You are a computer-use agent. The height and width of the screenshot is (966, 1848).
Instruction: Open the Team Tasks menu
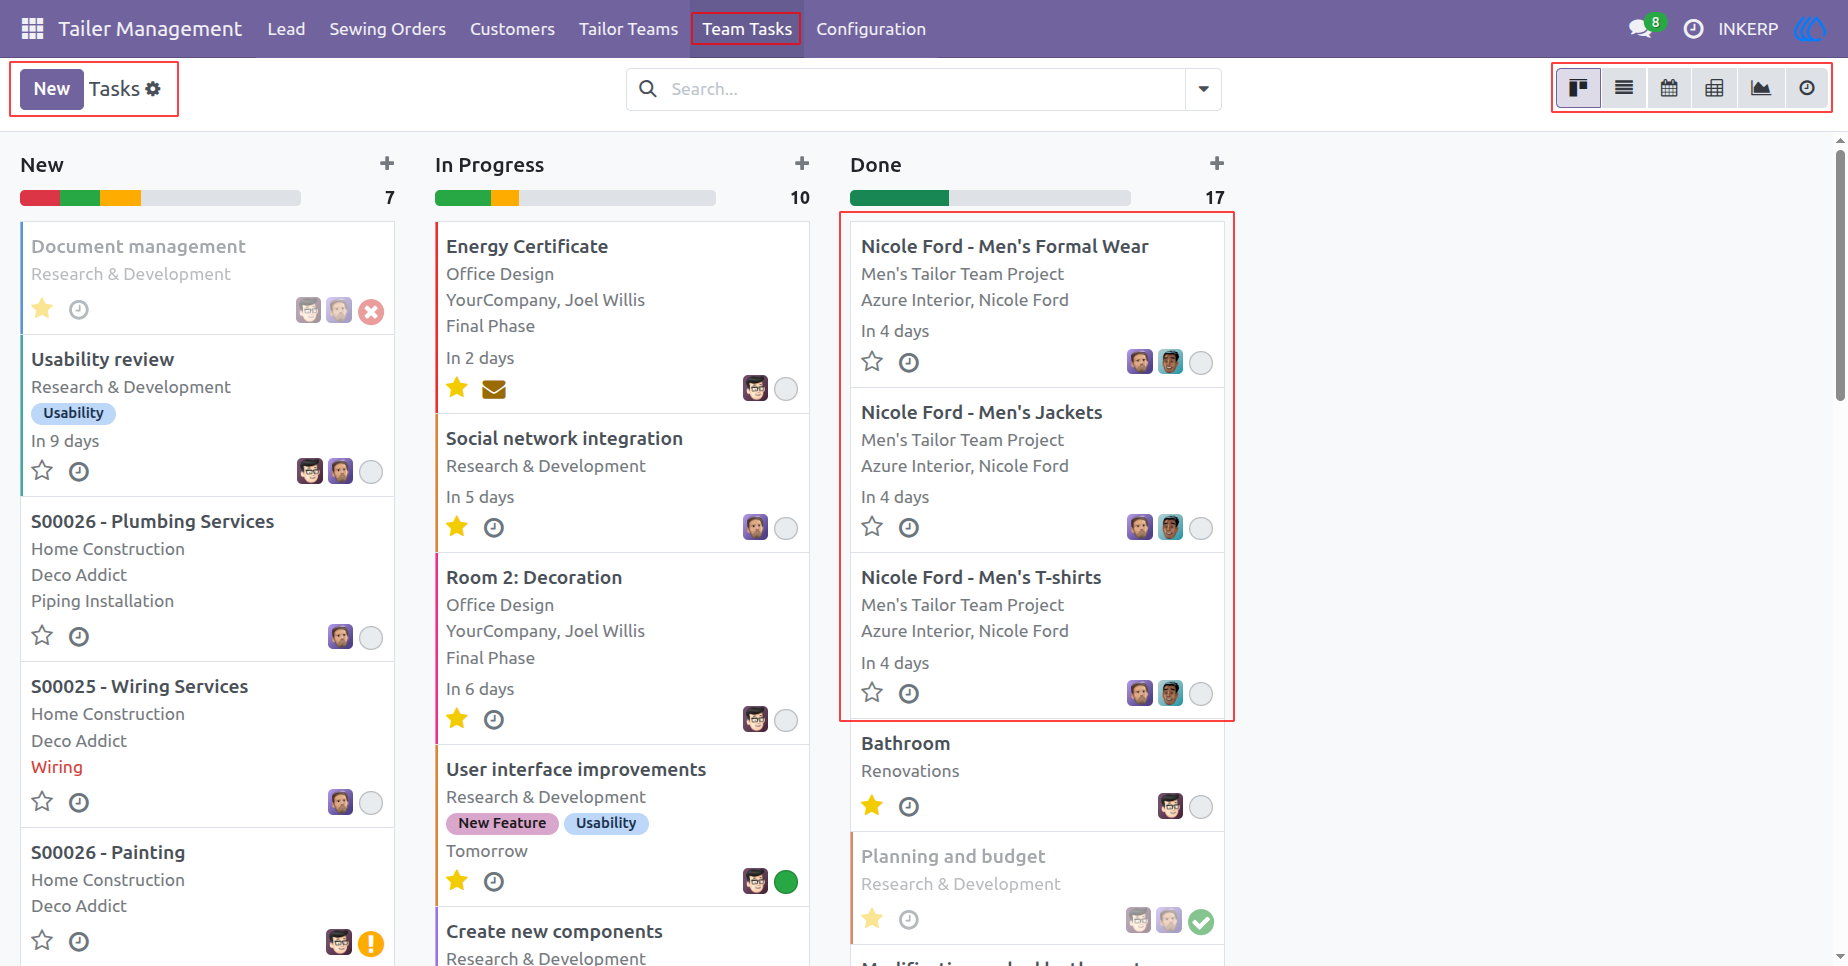click(747, 29)
